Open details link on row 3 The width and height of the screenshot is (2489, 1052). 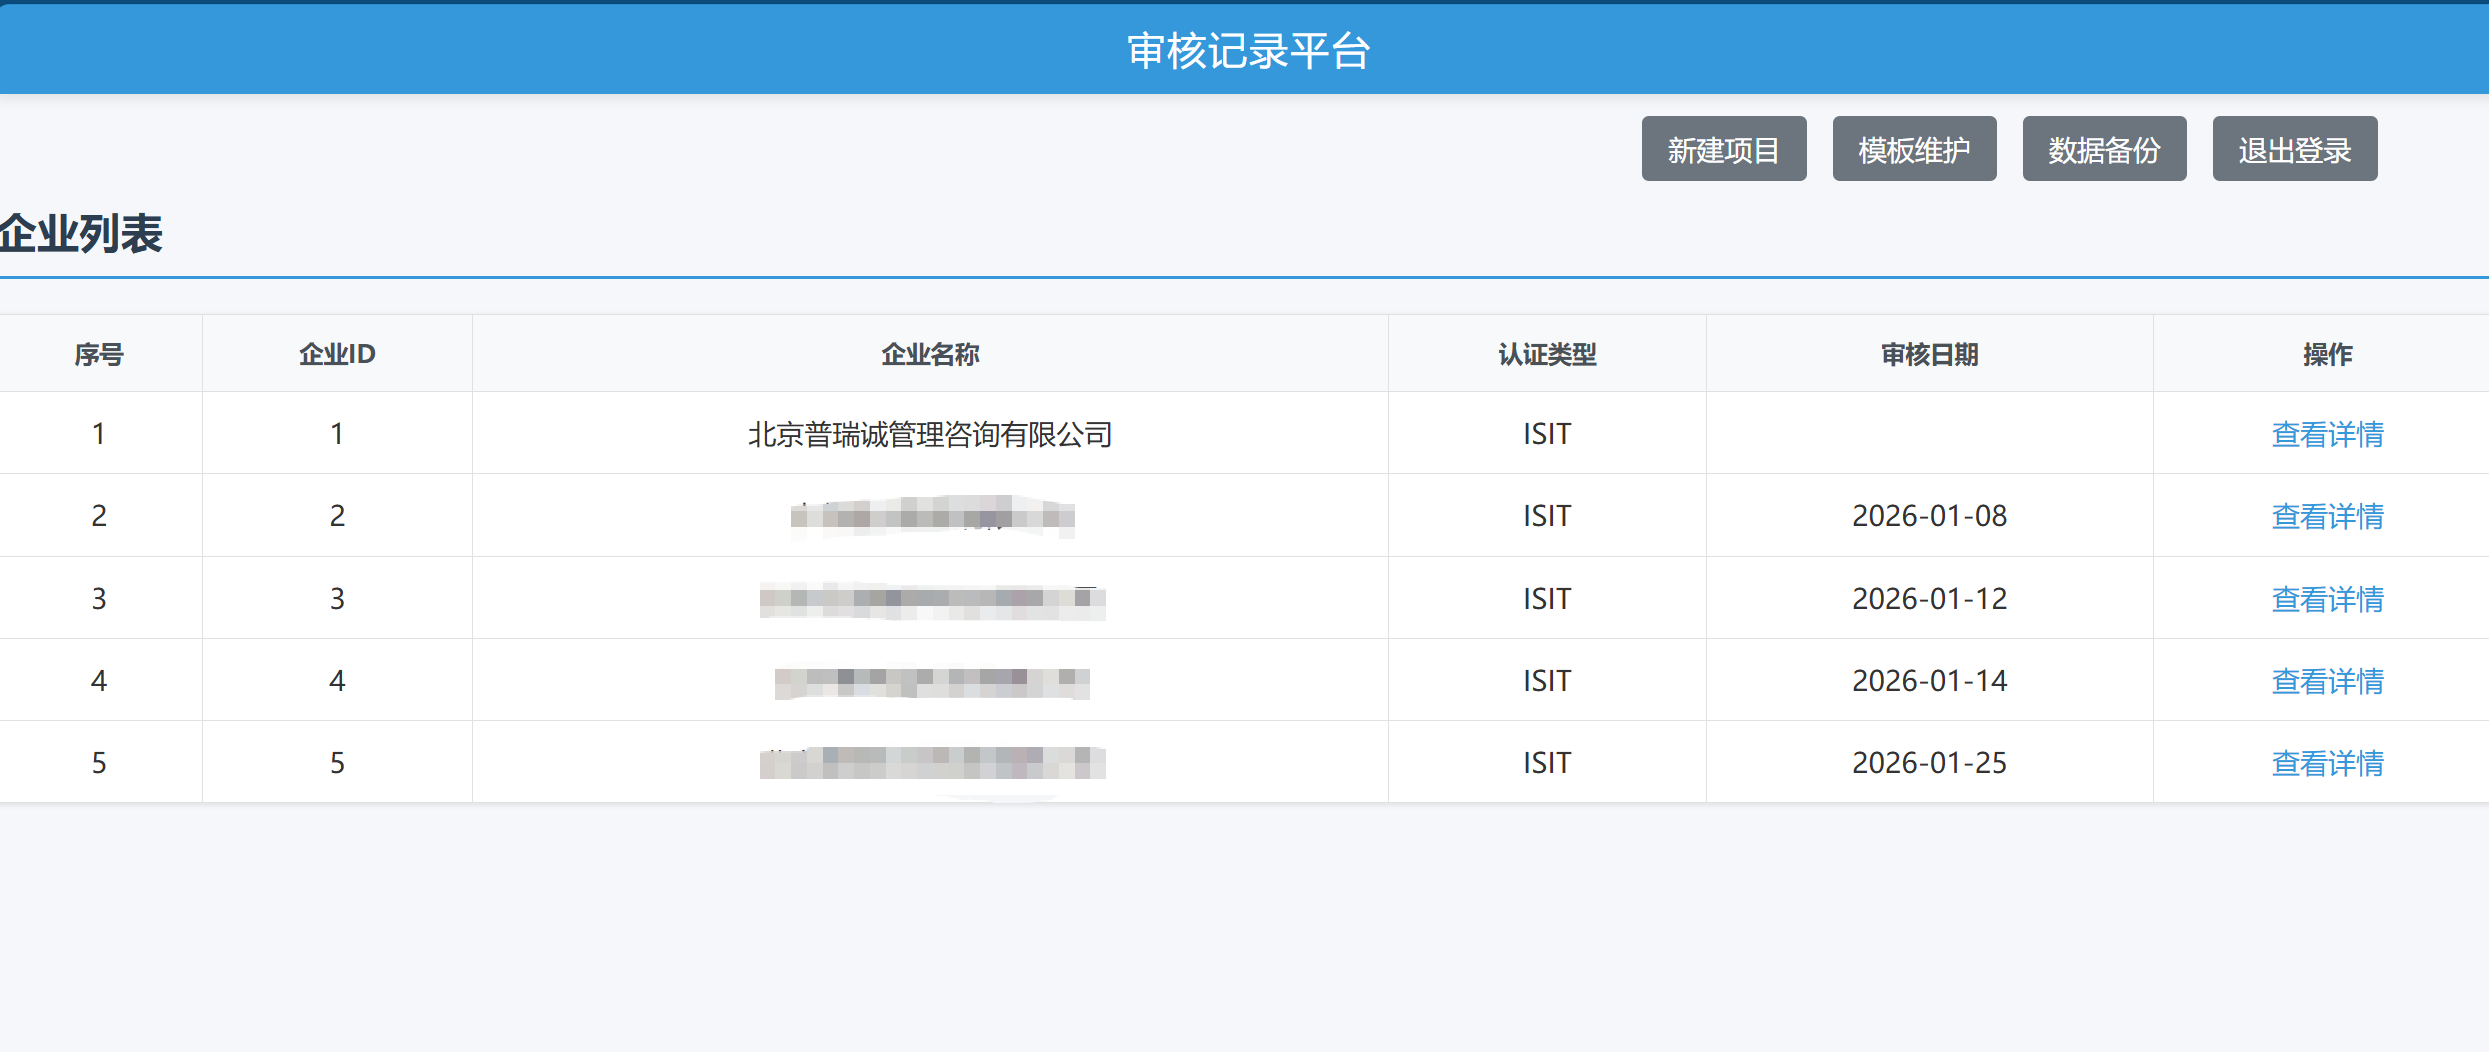coord(2328,598)
